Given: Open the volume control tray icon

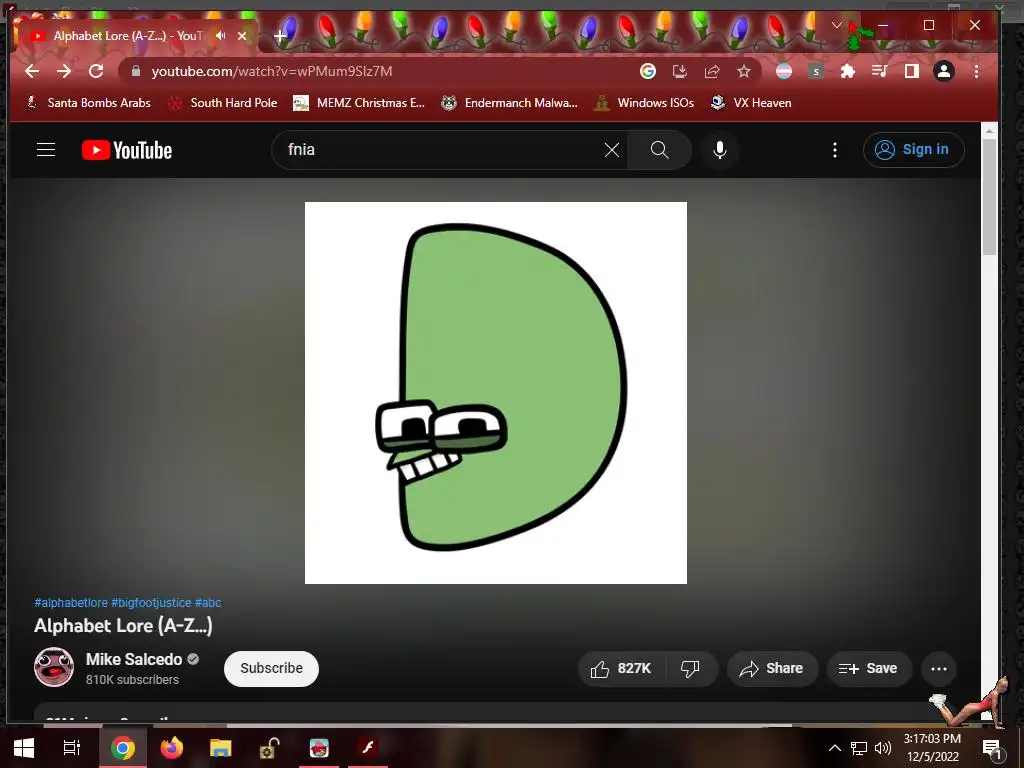Looking at the screenshot, I should (883, 748).
